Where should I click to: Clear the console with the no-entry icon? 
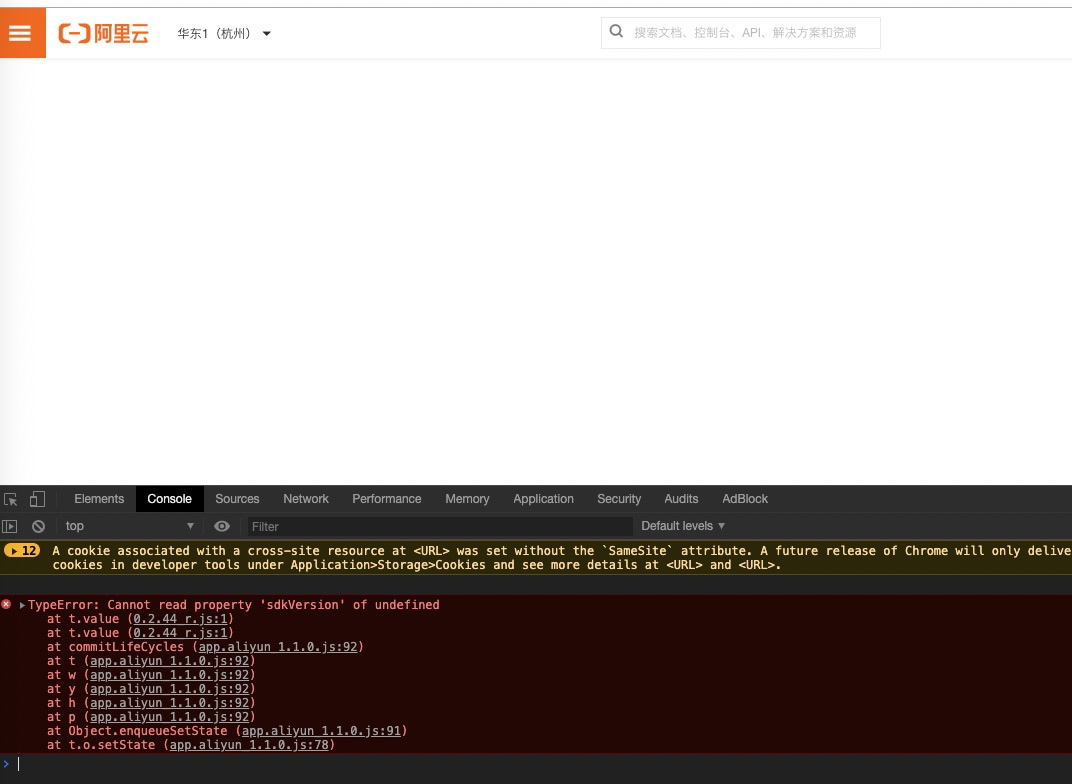pos(38,526)
